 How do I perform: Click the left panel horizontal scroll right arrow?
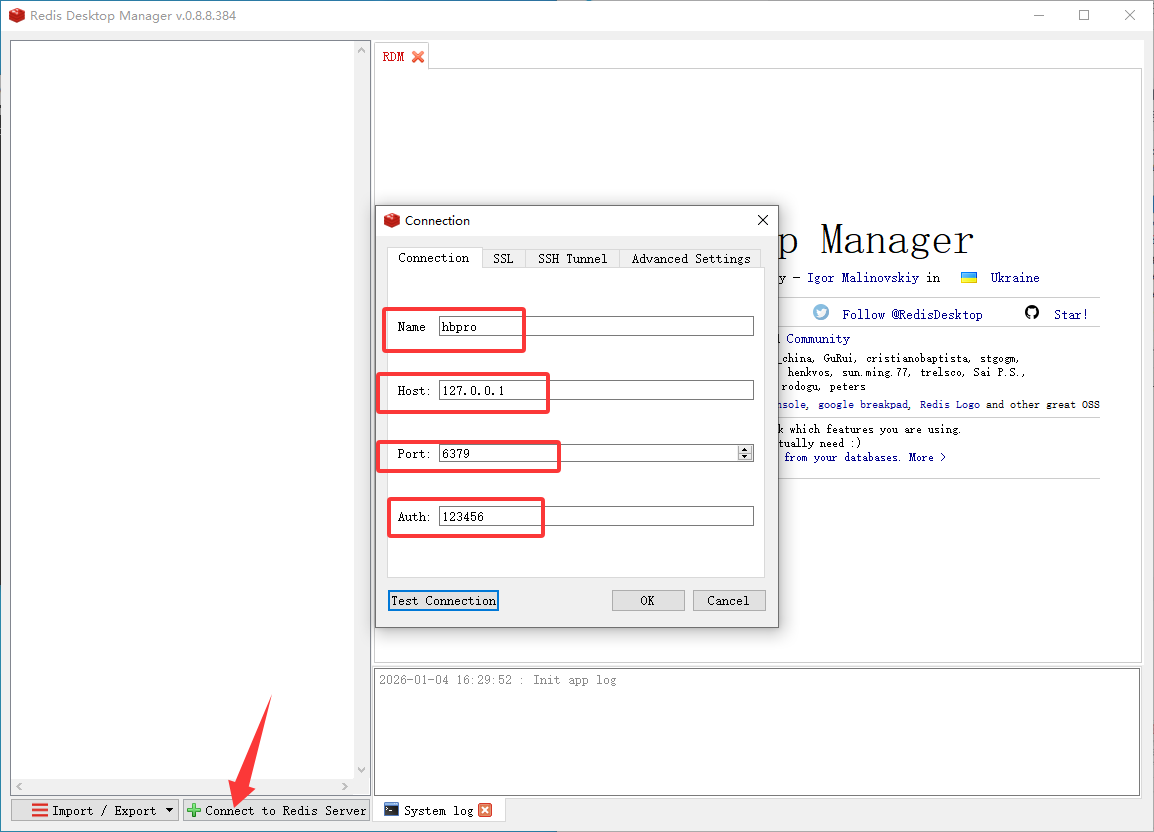344,786
